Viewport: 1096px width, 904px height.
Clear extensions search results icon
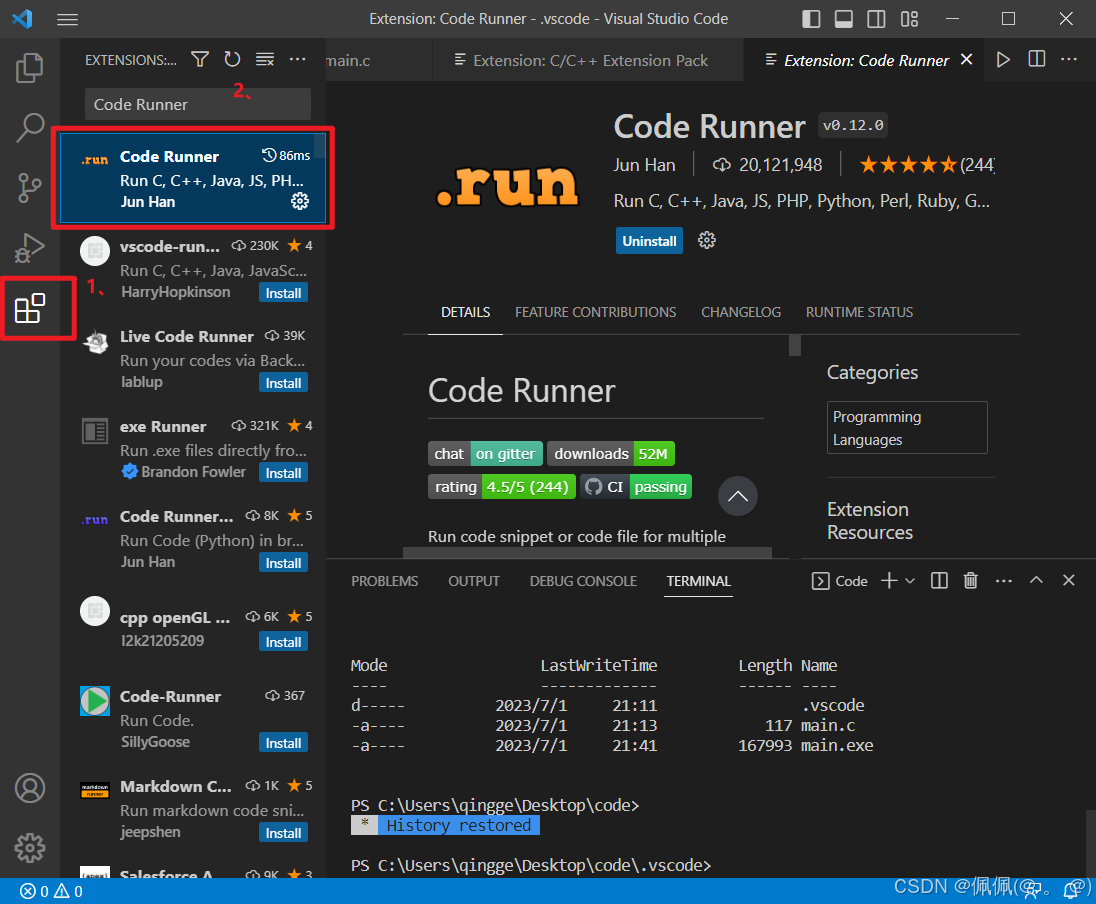(x=264, y=59)
